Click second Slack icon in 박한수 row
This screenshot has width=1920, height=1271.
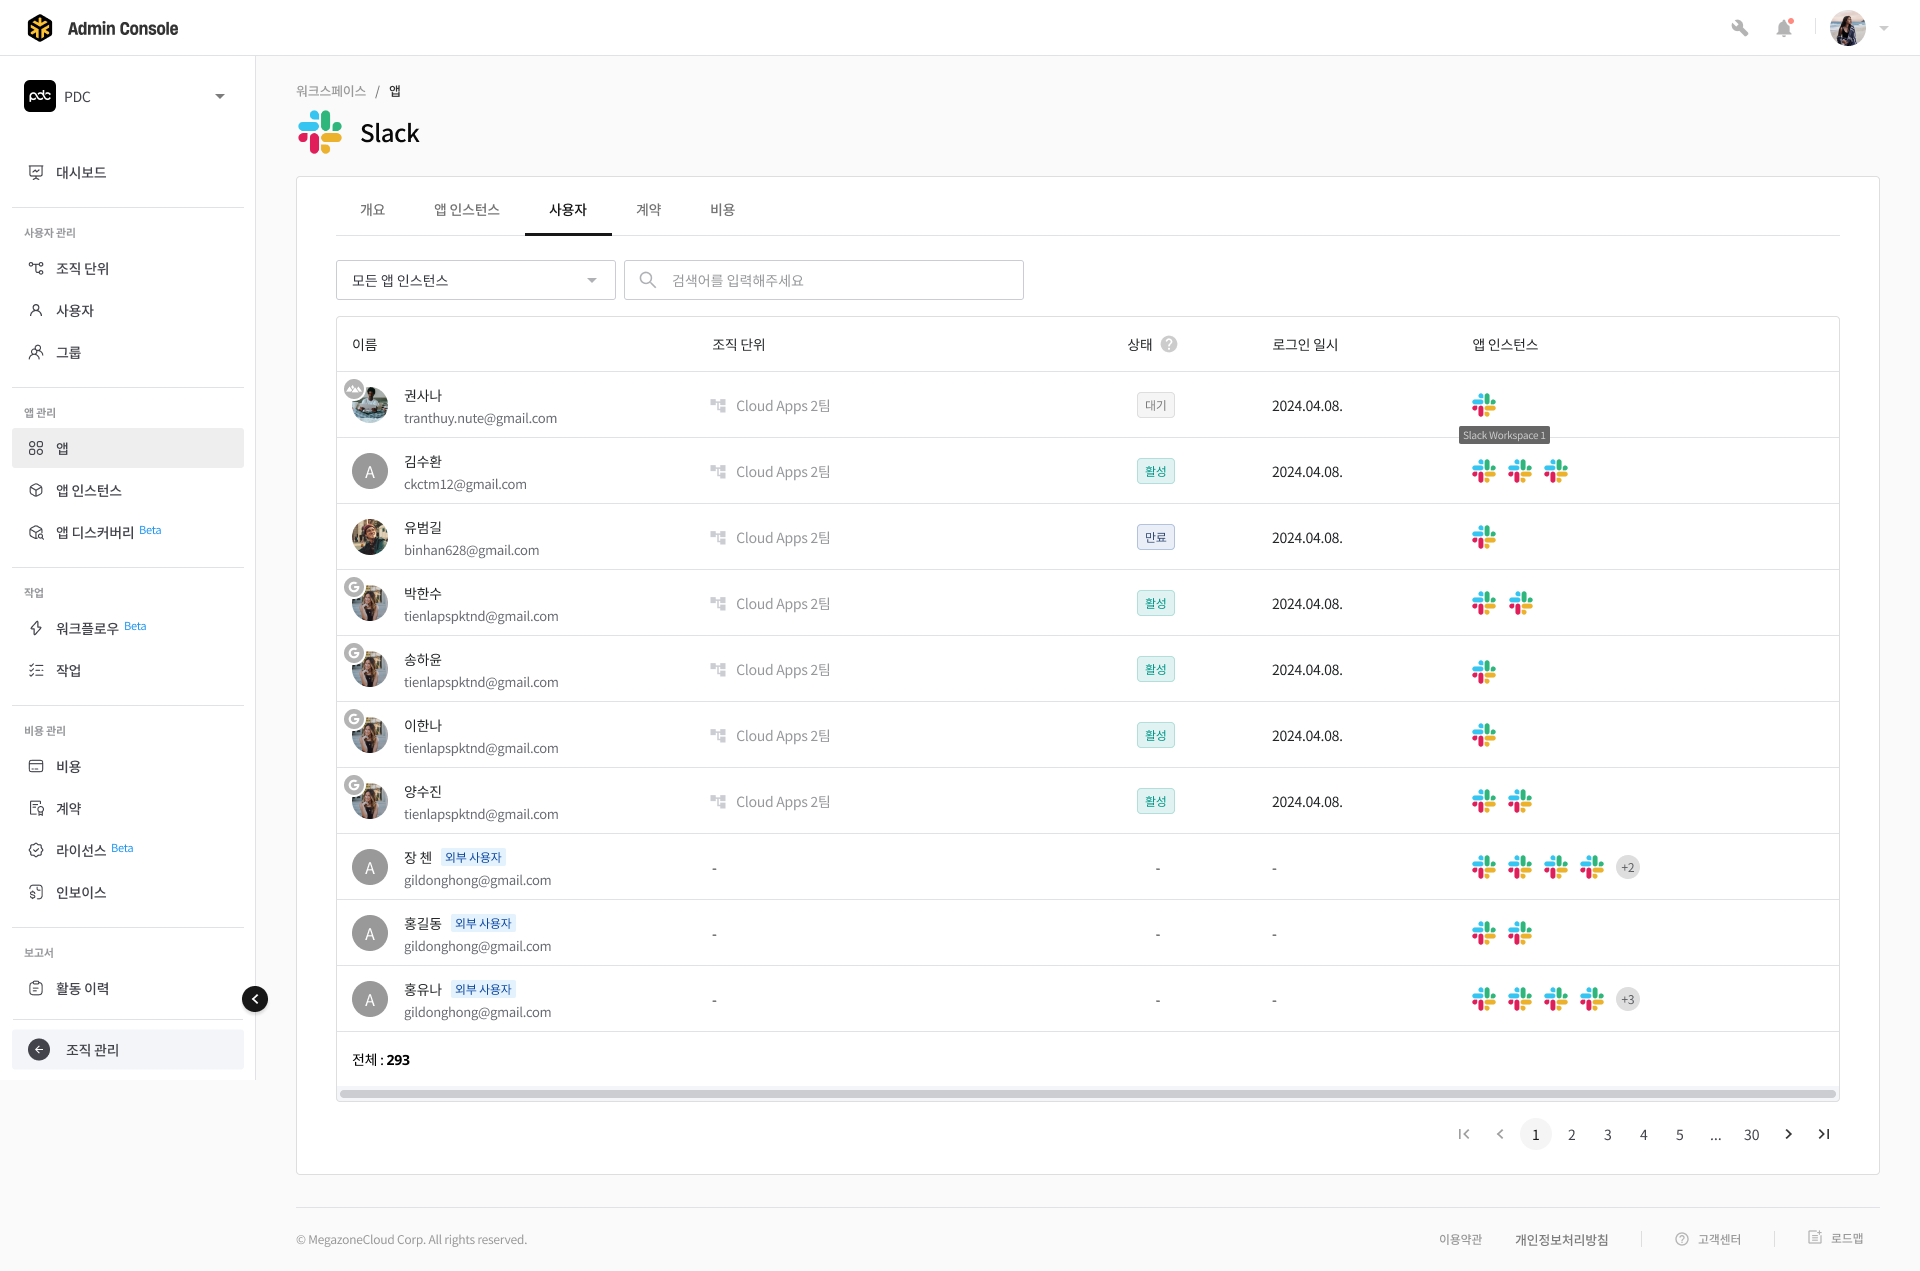coord(1521,603)
